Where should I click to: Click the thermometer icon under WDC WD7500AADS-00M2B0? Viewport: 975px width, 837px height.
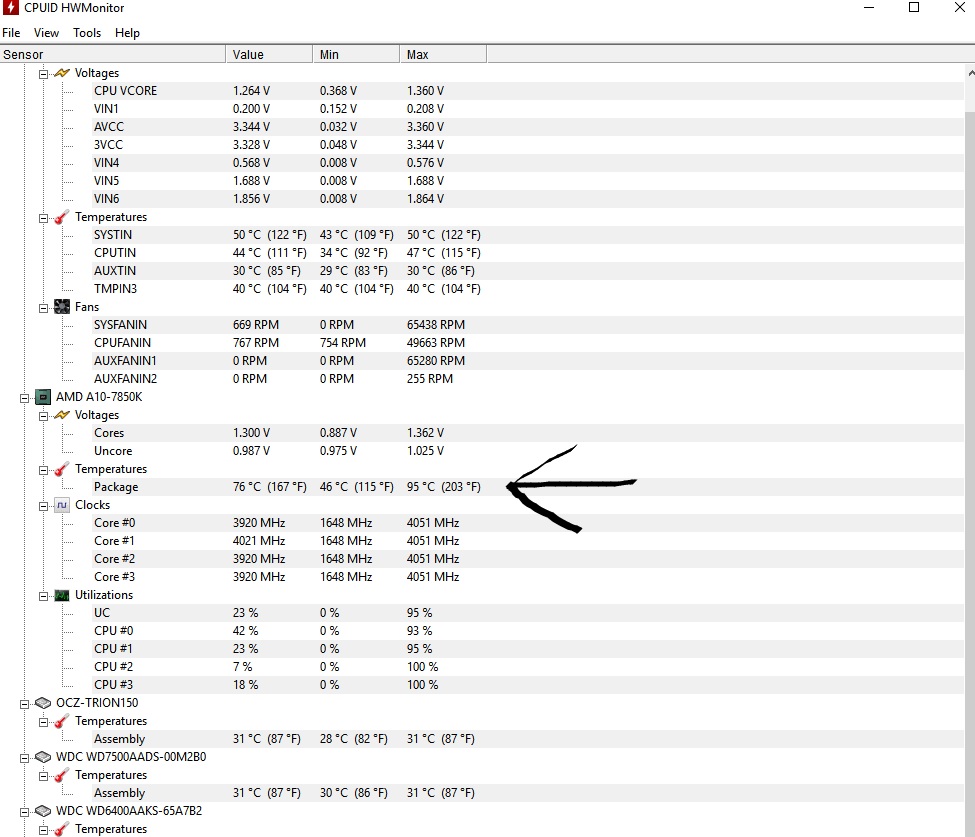(x=62, y=775)
